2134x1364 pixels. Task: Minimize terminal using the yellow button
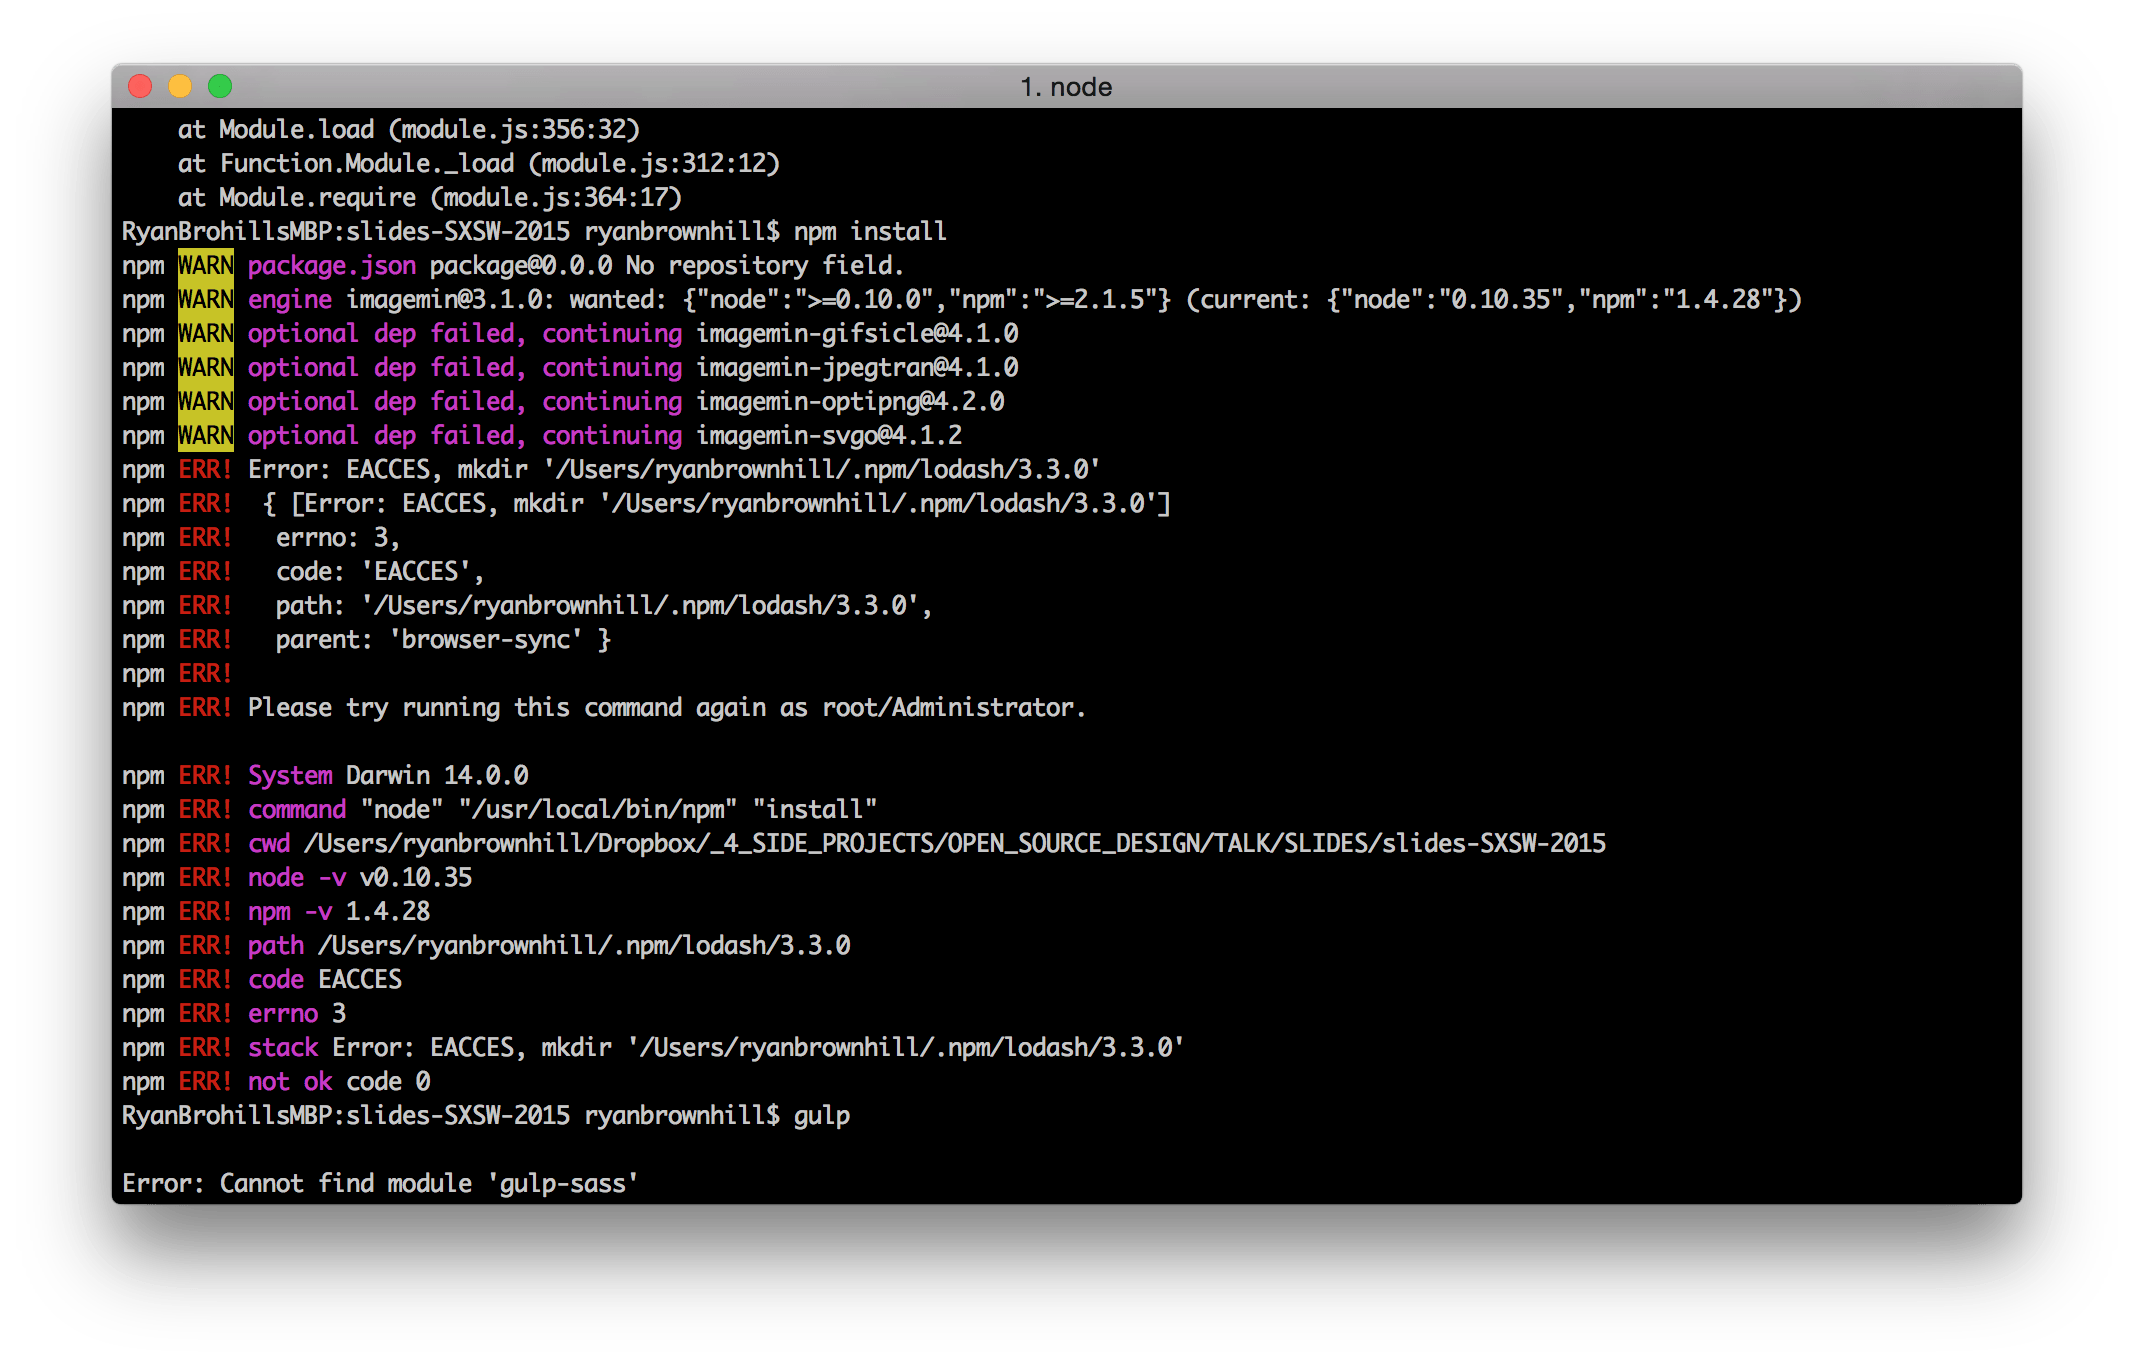(x=180, y=87)
